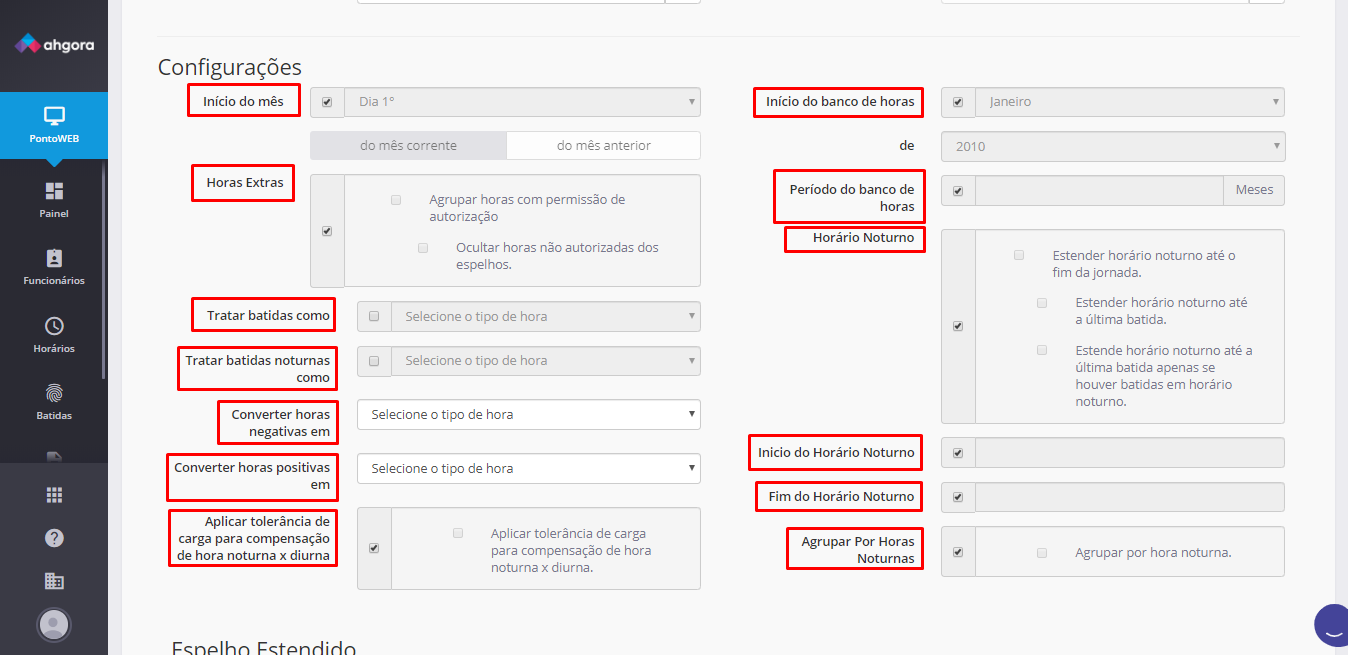The image size is (1348, 655).
Task: Go to Funcionários in the sidebar
Action: (54, 267)
